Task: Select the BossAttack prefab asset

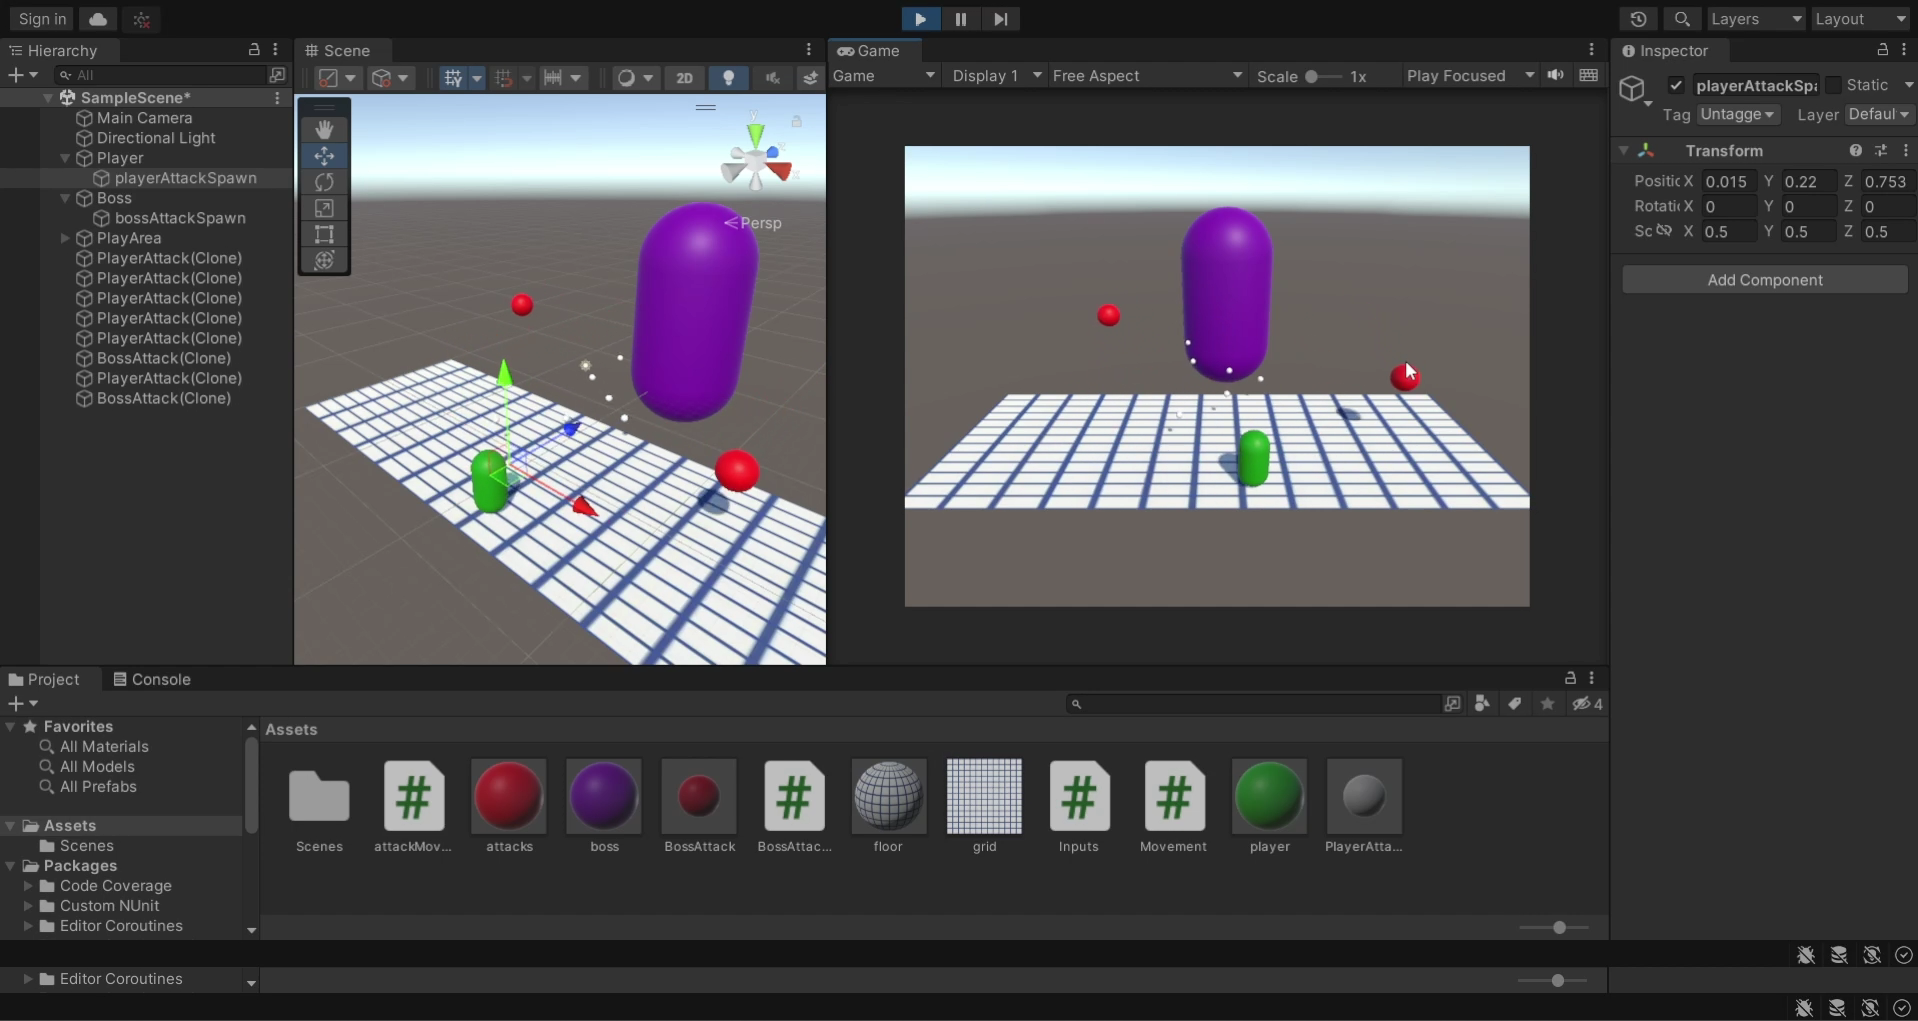Action: click(699, 796)
